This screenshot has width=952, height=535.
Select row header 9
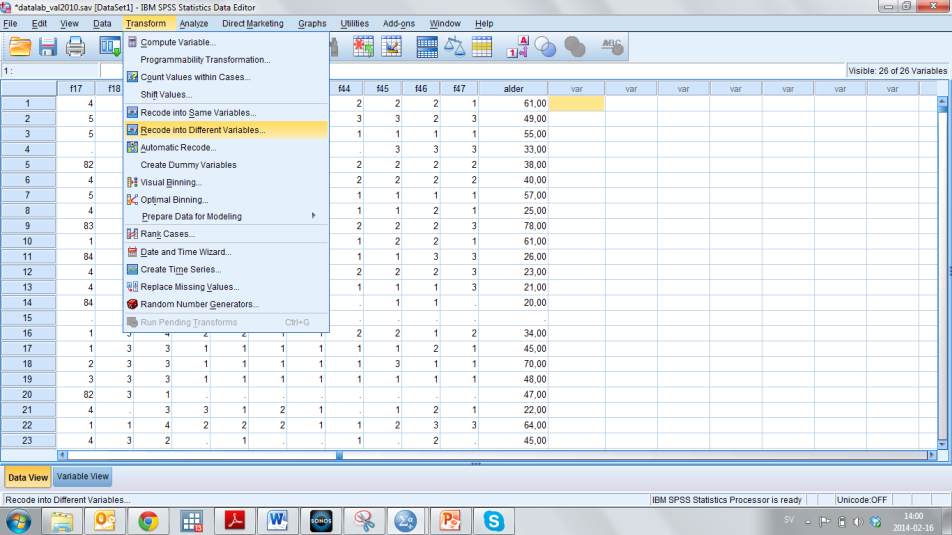point(28,226)
